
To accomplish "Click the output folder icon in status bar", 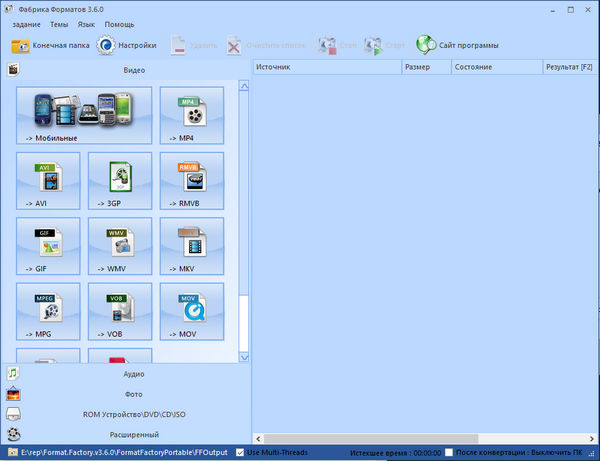I will [x=13, y=452].
